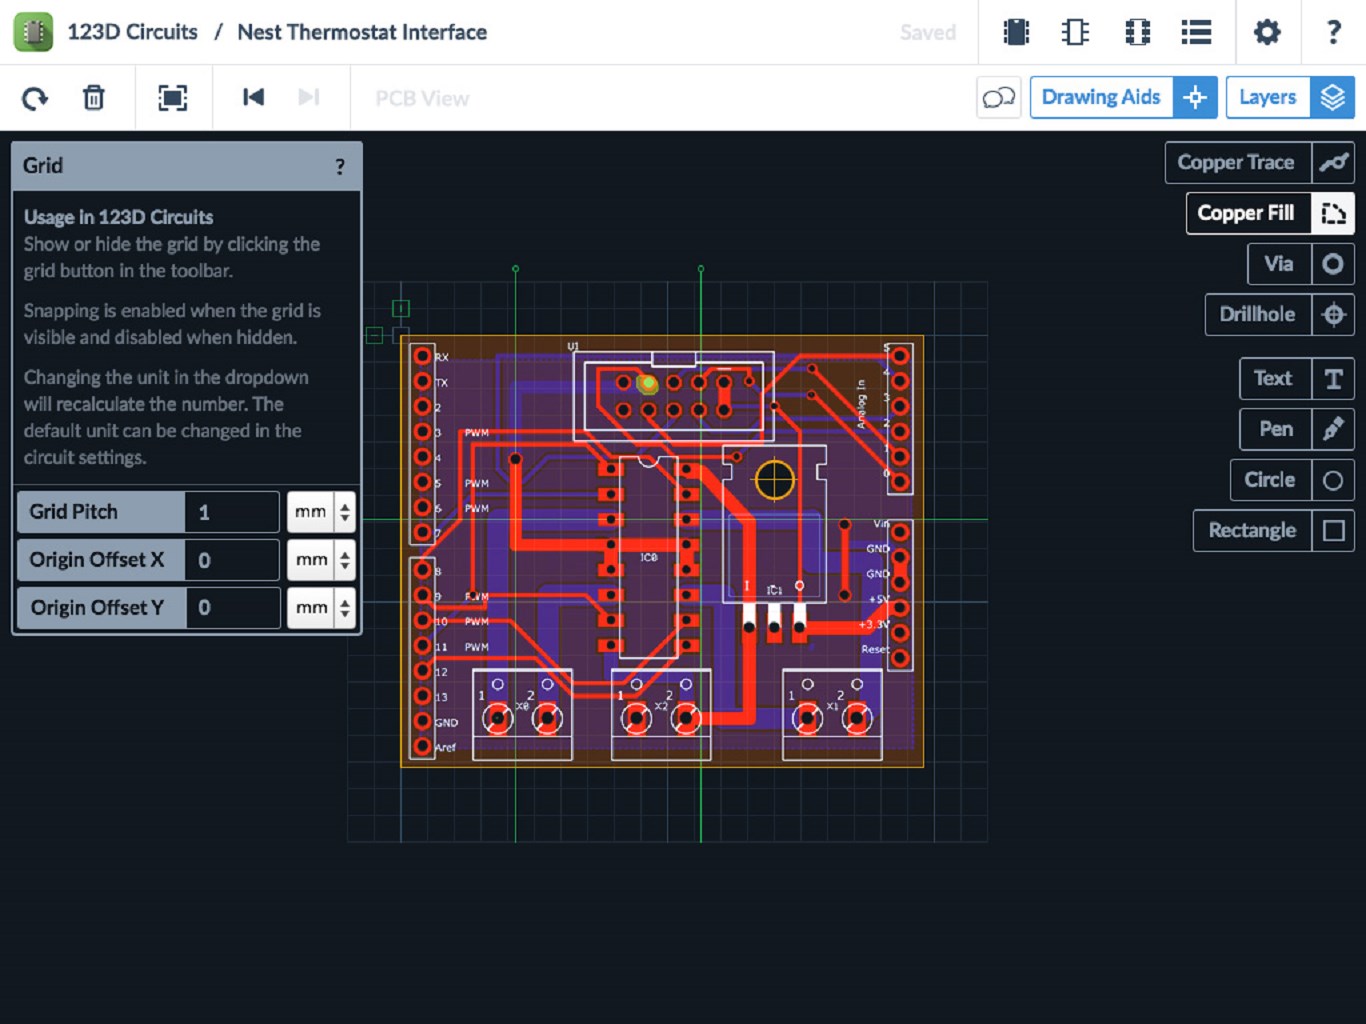Click the Copper Trace label button
Image resolution: width=1366 pixels, height=1024 pixels.
[1238, 162]
